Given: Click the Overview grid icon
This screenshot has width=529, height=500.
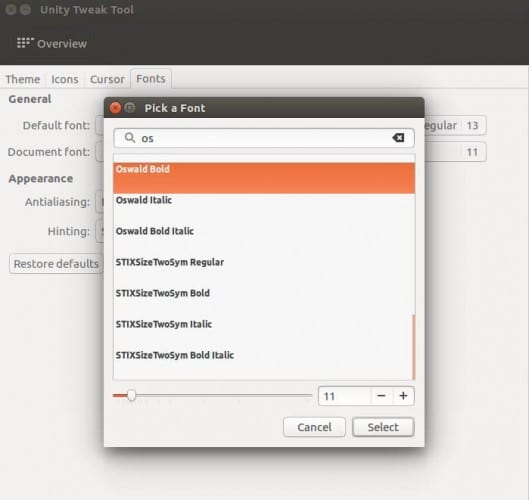Looking at the screenshot, I should (x=25, y=43).
